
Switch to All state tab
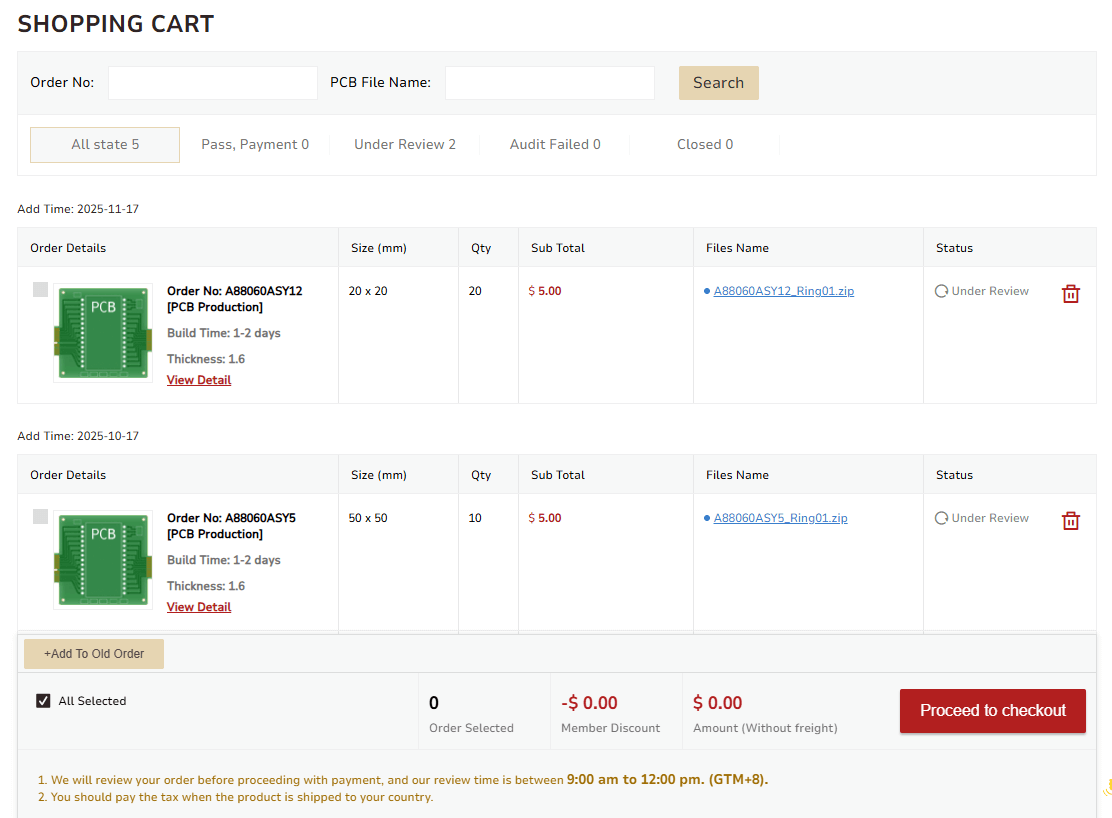(105, 144)
